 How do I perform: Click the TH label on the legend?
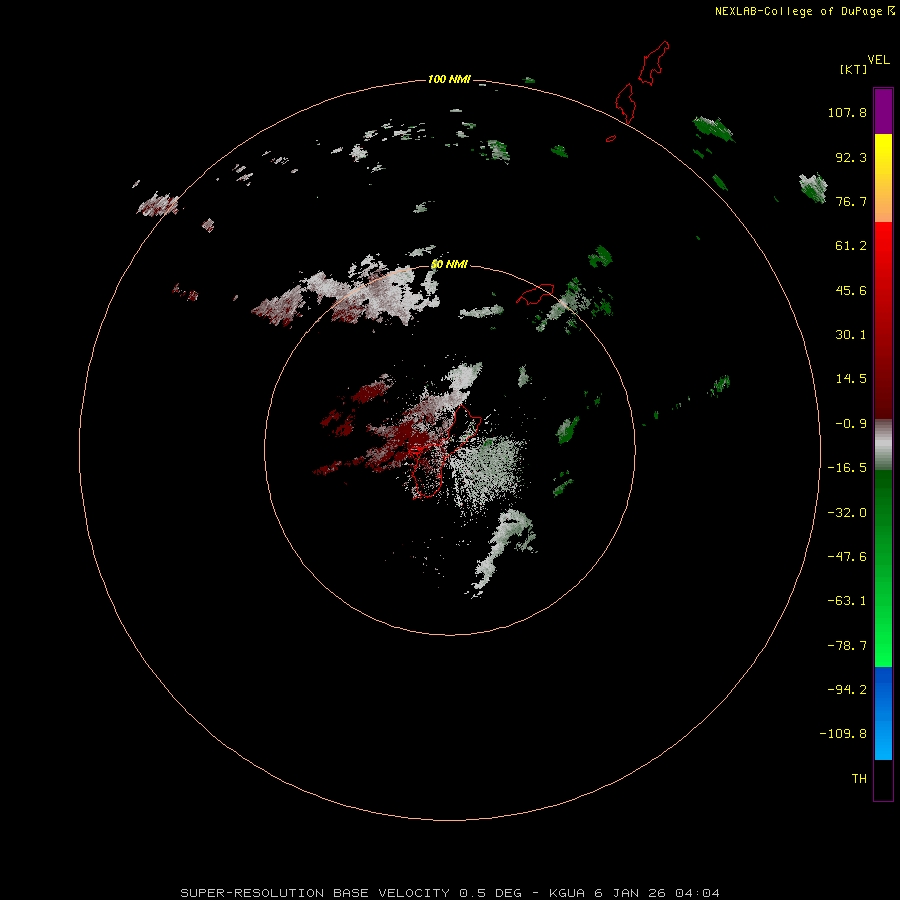pyautogui.click(x=859, y=778)
